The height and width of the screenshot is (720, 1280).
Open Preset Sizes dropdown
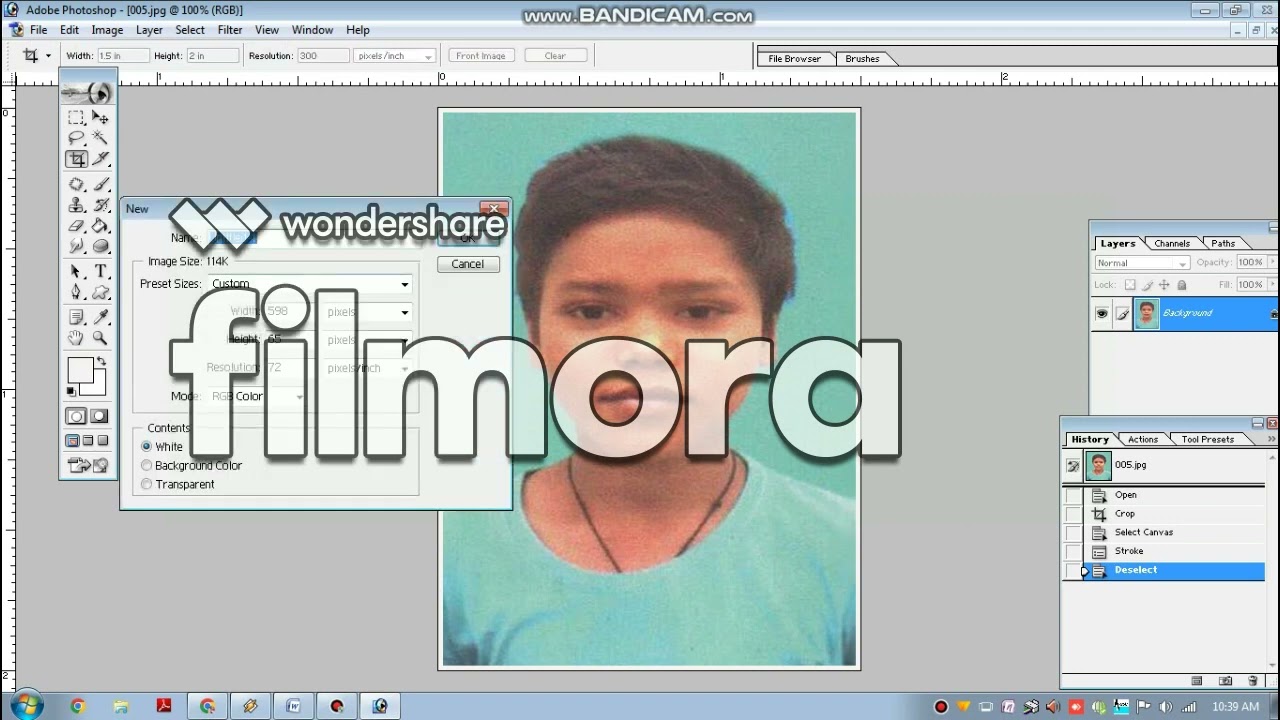(404, 285)
